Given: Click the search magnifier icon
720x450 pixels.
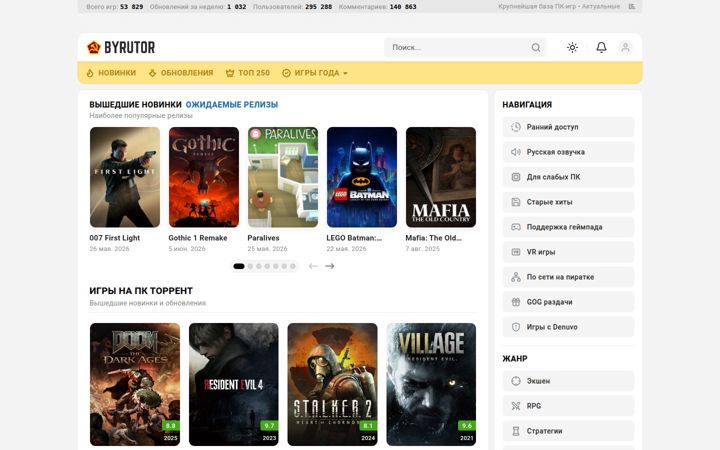Looking at the screenshot, I should [x=536, y=47].
